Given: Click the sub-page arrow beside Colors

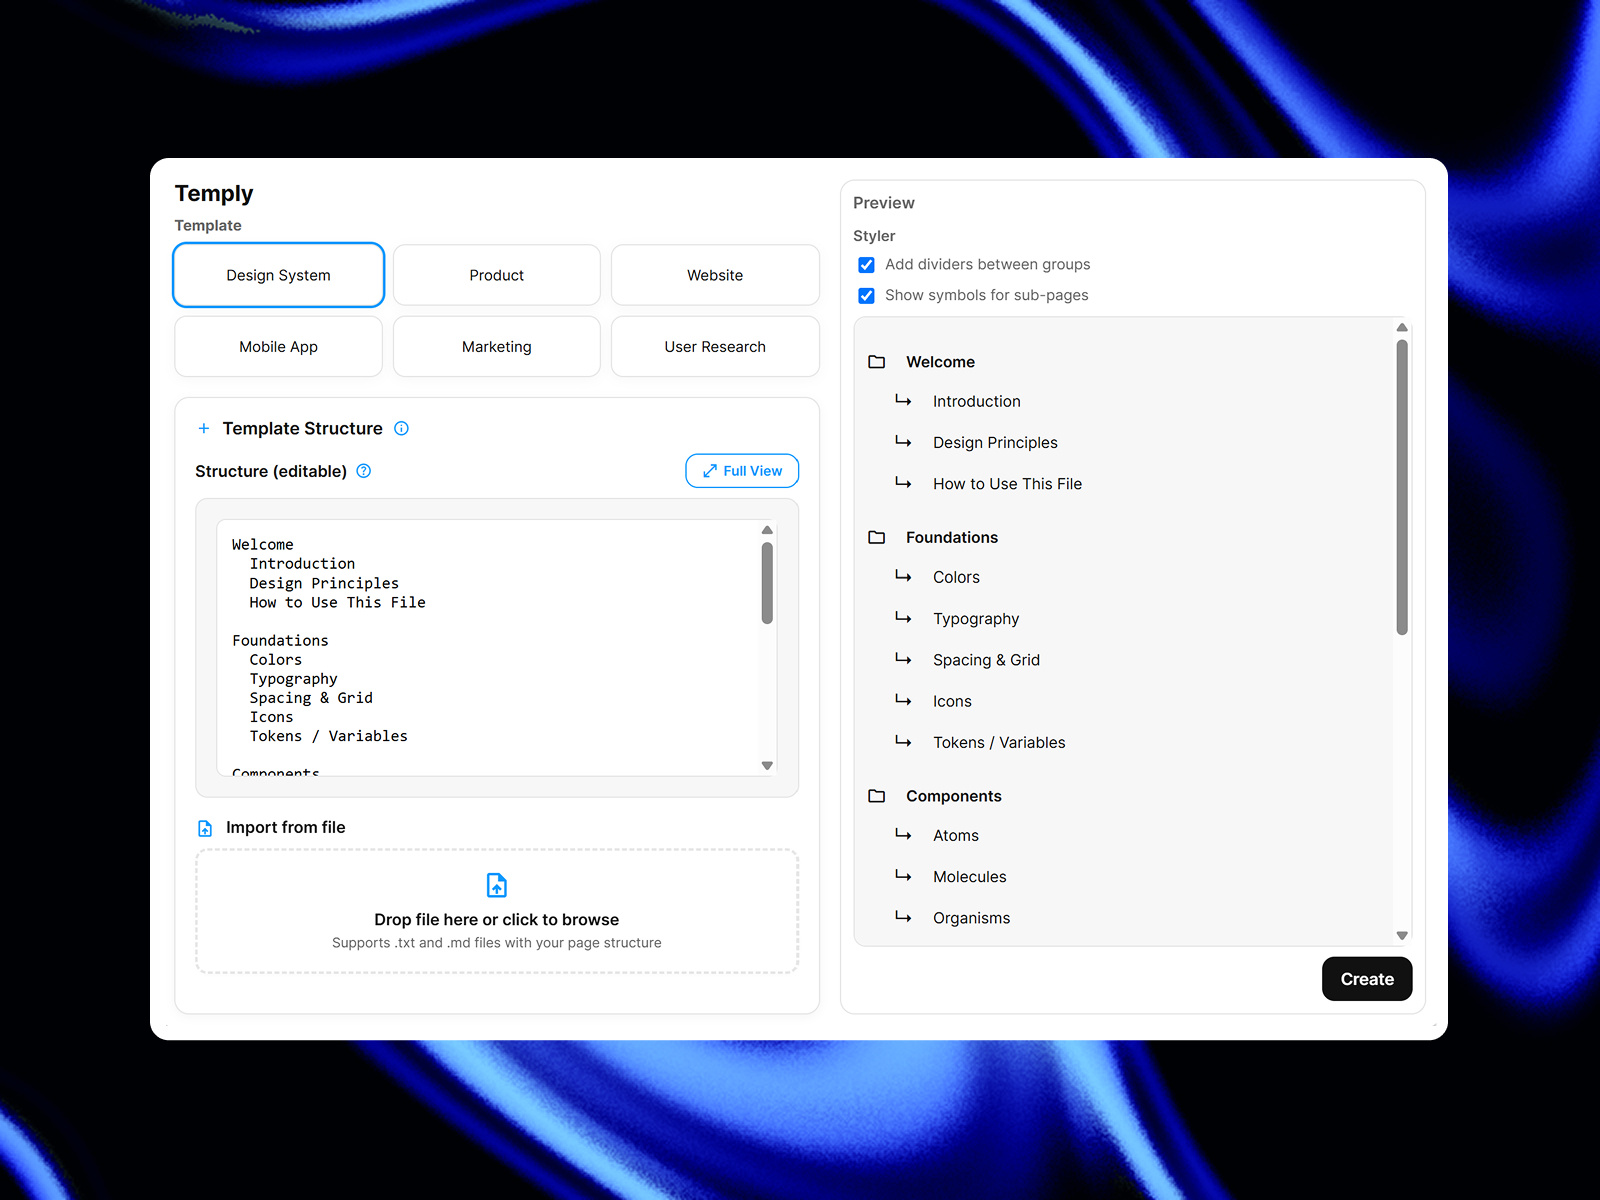Looking at the screenshot, I should 903,576.
